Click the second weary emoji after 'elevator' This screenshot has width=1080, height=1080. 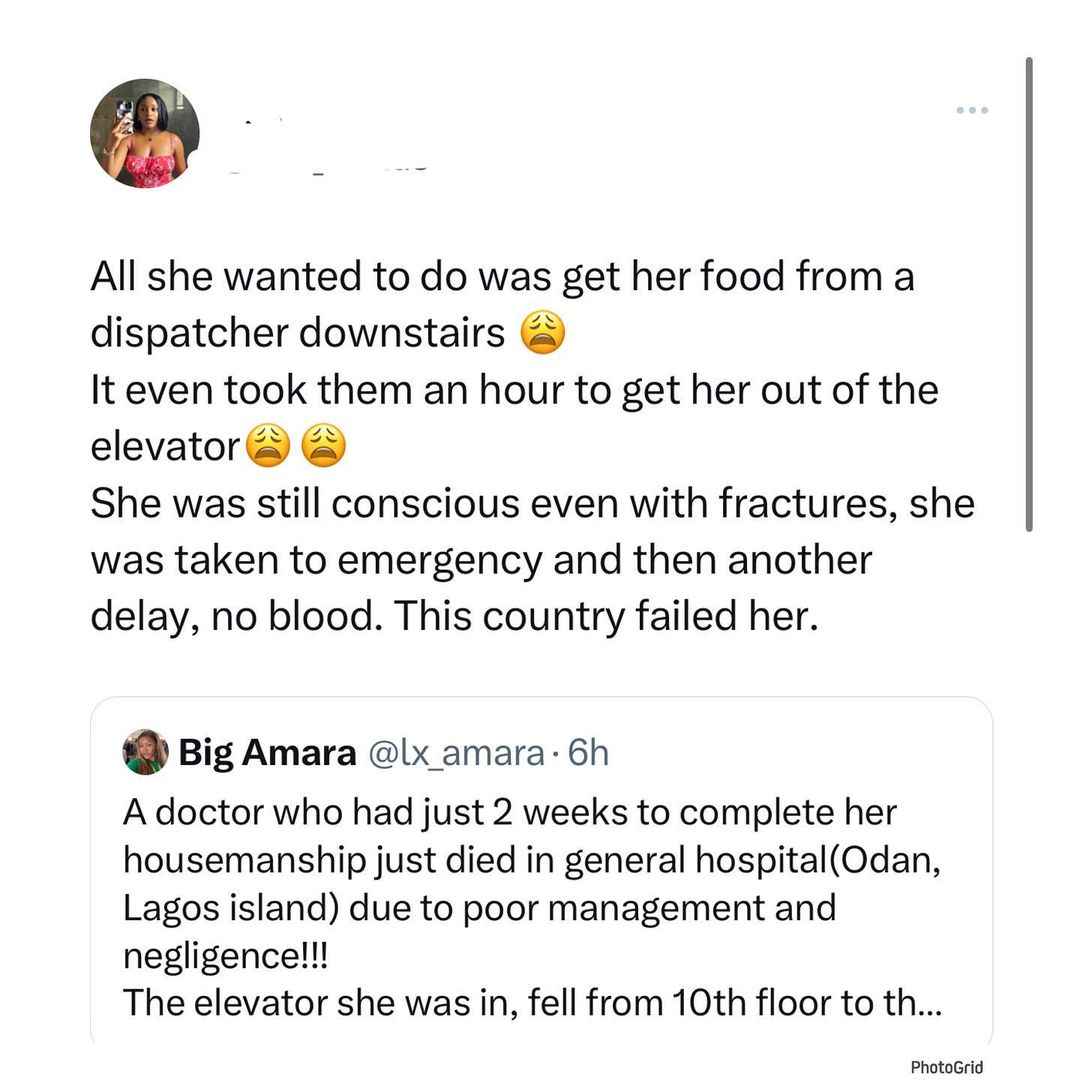pos(324,446)
